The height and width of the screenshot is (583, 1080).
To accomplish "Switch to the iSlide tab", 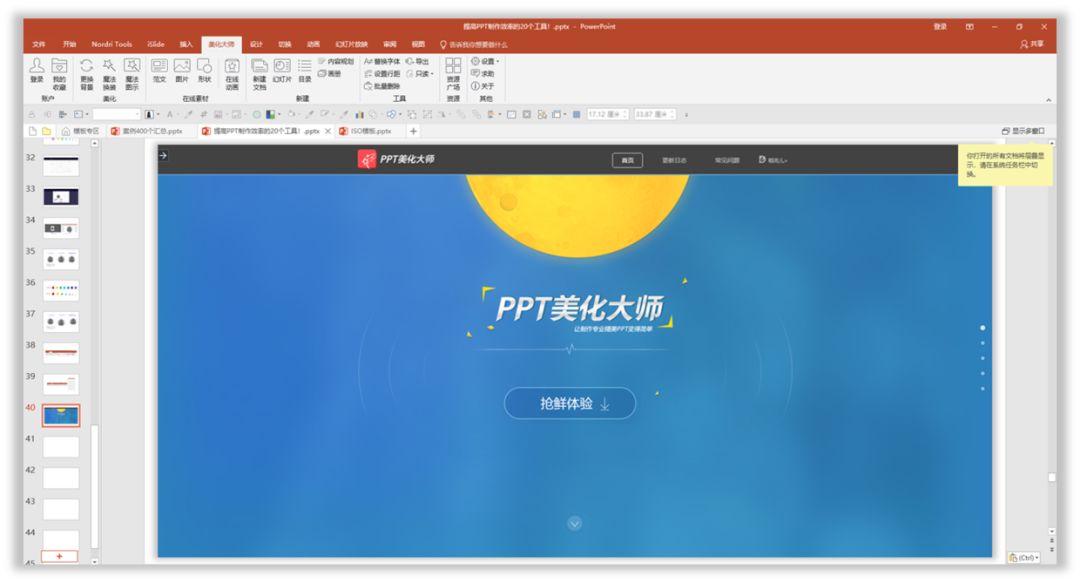I will tap(156, 44).
